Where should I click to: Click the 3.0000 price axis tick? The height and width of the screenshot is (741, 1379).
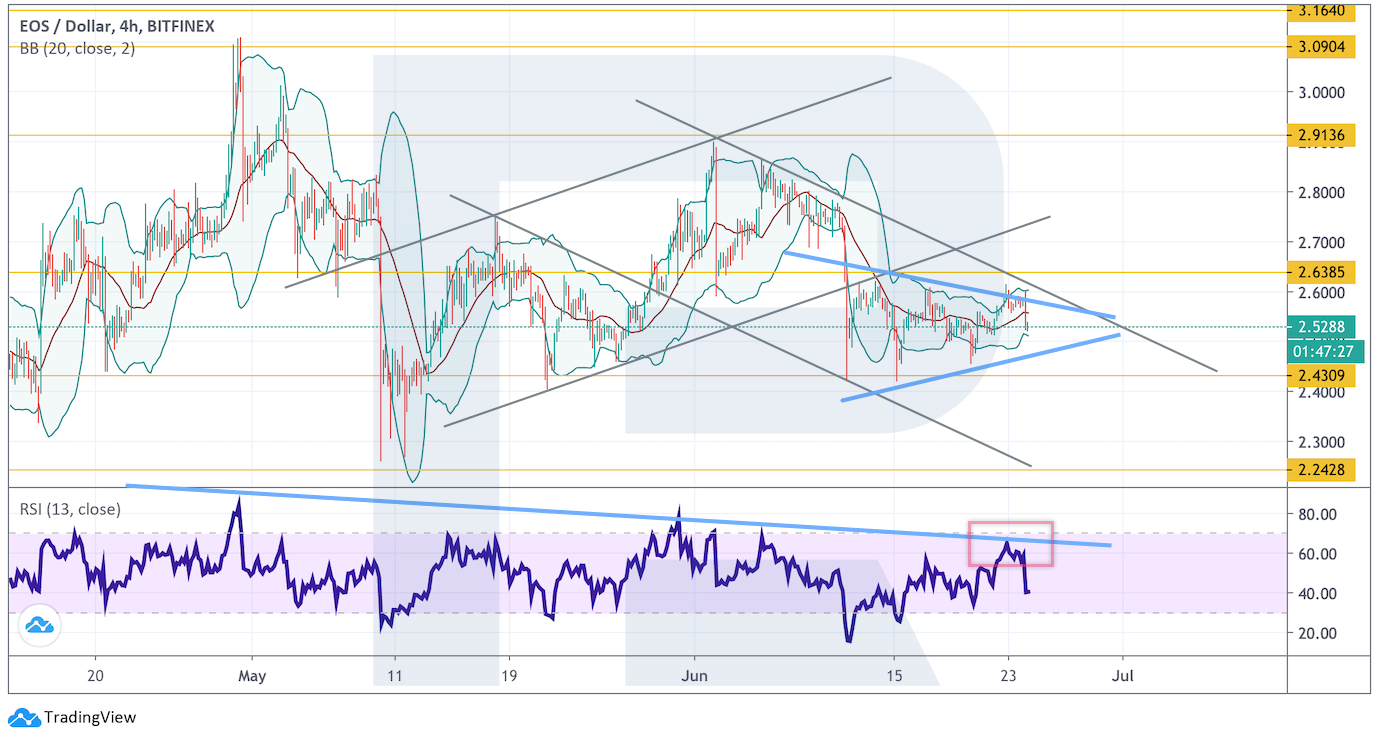[1321, 93]
